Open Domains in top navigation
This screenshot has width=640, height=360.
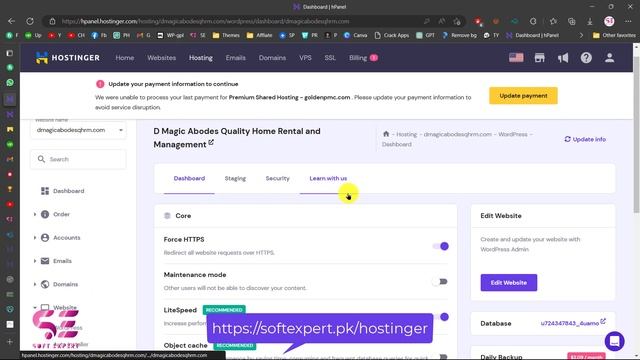[272, 58]
